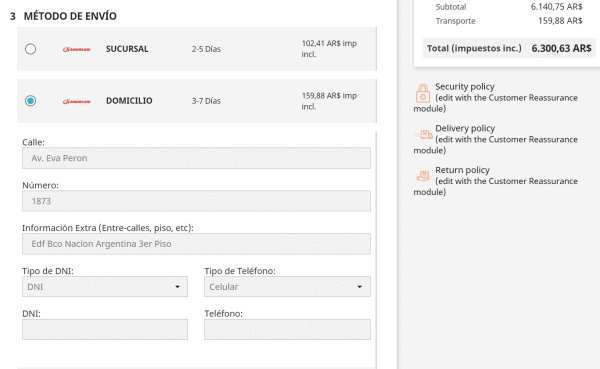This screenshot has height=369, width=600.
Task: Focus the Número input field
Action: 196,201
